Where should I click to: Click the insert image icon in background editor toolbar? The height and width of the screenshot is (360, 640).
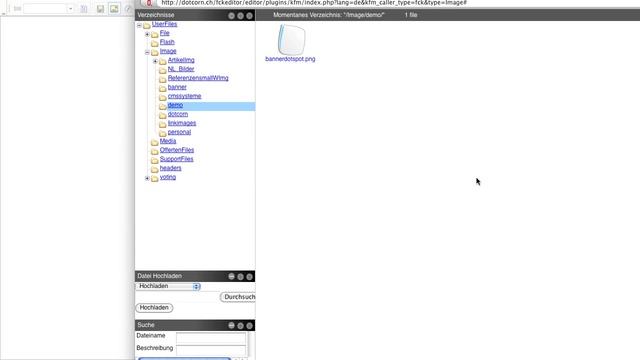tap(114, 9)
